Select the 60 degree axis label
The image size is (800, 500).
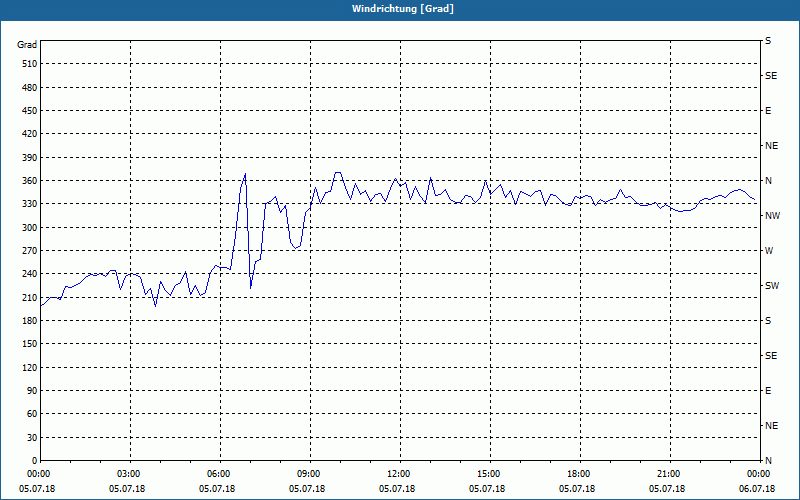[32, 414]
